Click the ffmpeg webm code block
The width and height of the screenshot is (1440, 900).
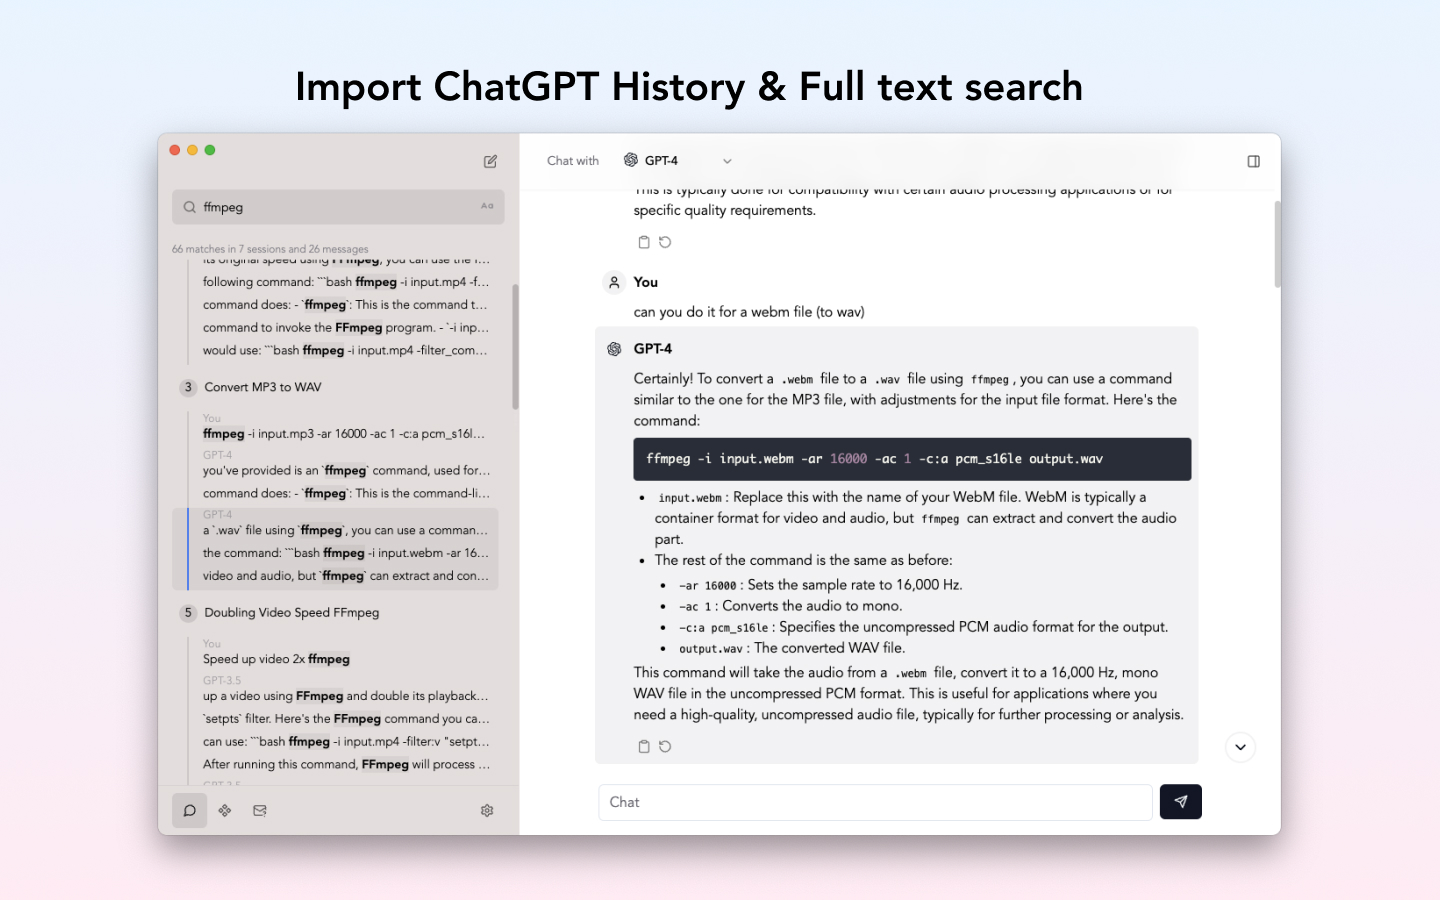tap(912, 459)
